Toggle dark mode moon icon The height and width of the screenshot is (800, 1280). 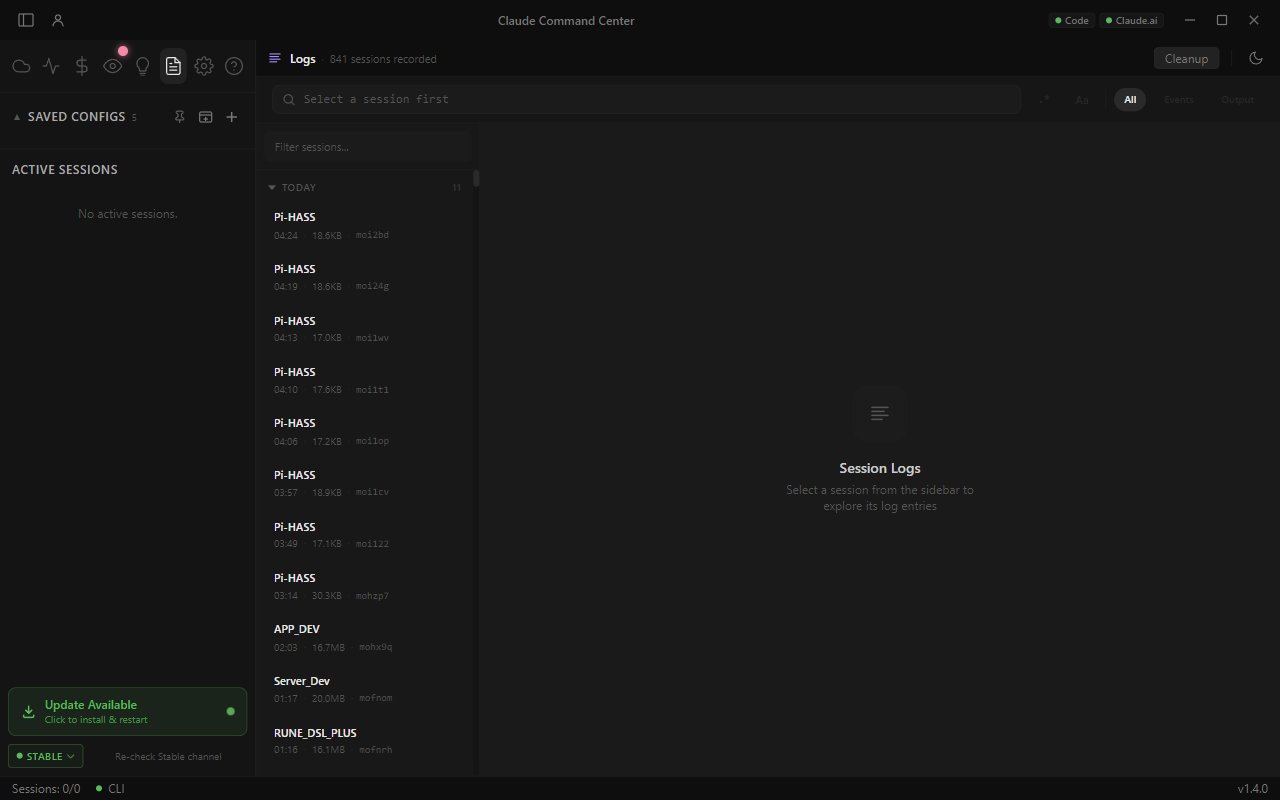[1256, 58]
